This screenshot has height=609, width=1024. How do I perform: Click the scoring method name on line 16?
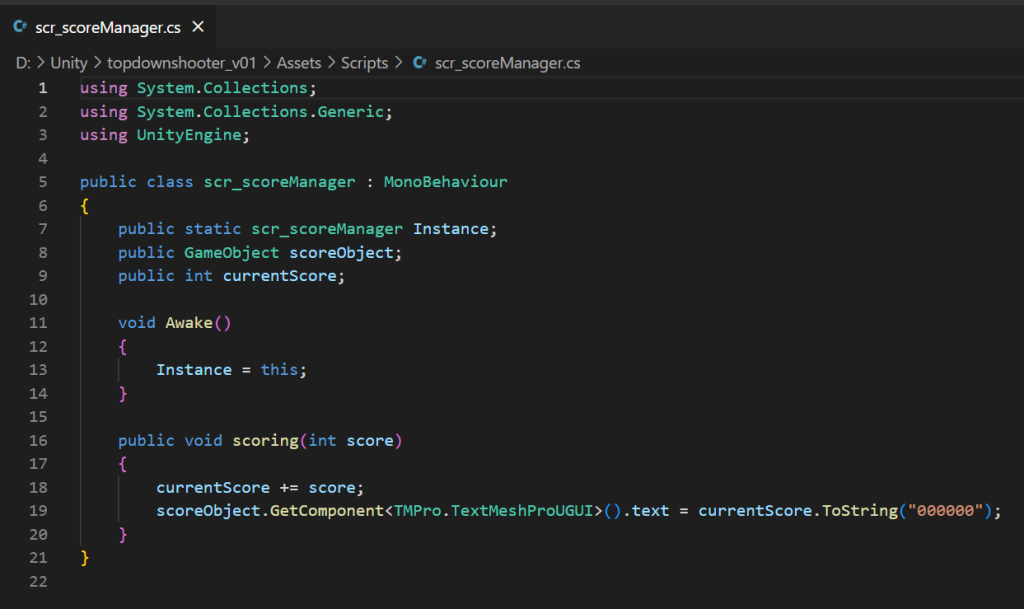(265, 440)
